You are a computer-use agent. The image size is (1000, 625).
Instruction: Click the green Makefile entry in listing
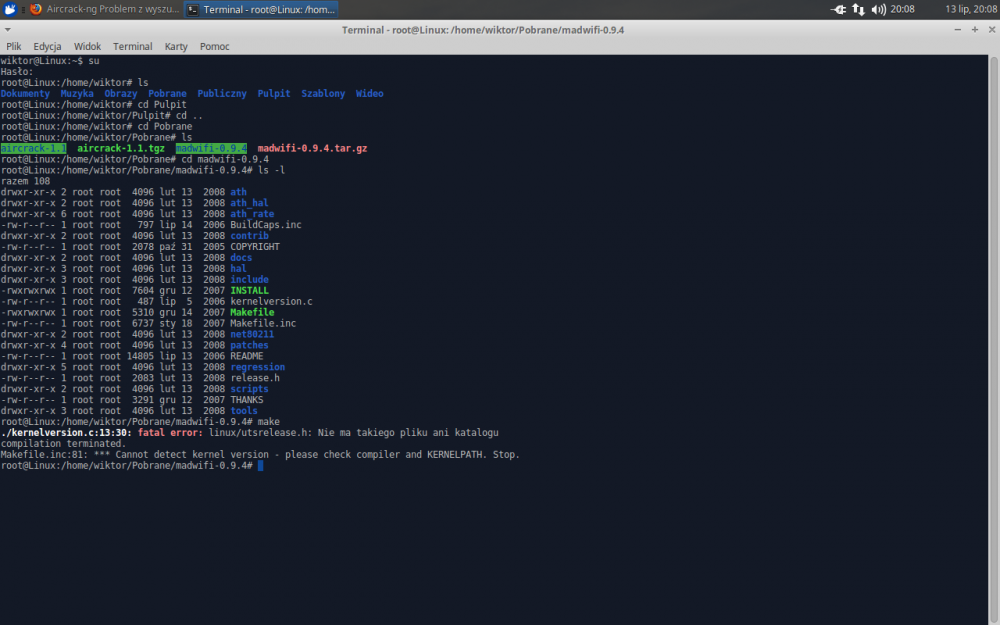point(253,312)
